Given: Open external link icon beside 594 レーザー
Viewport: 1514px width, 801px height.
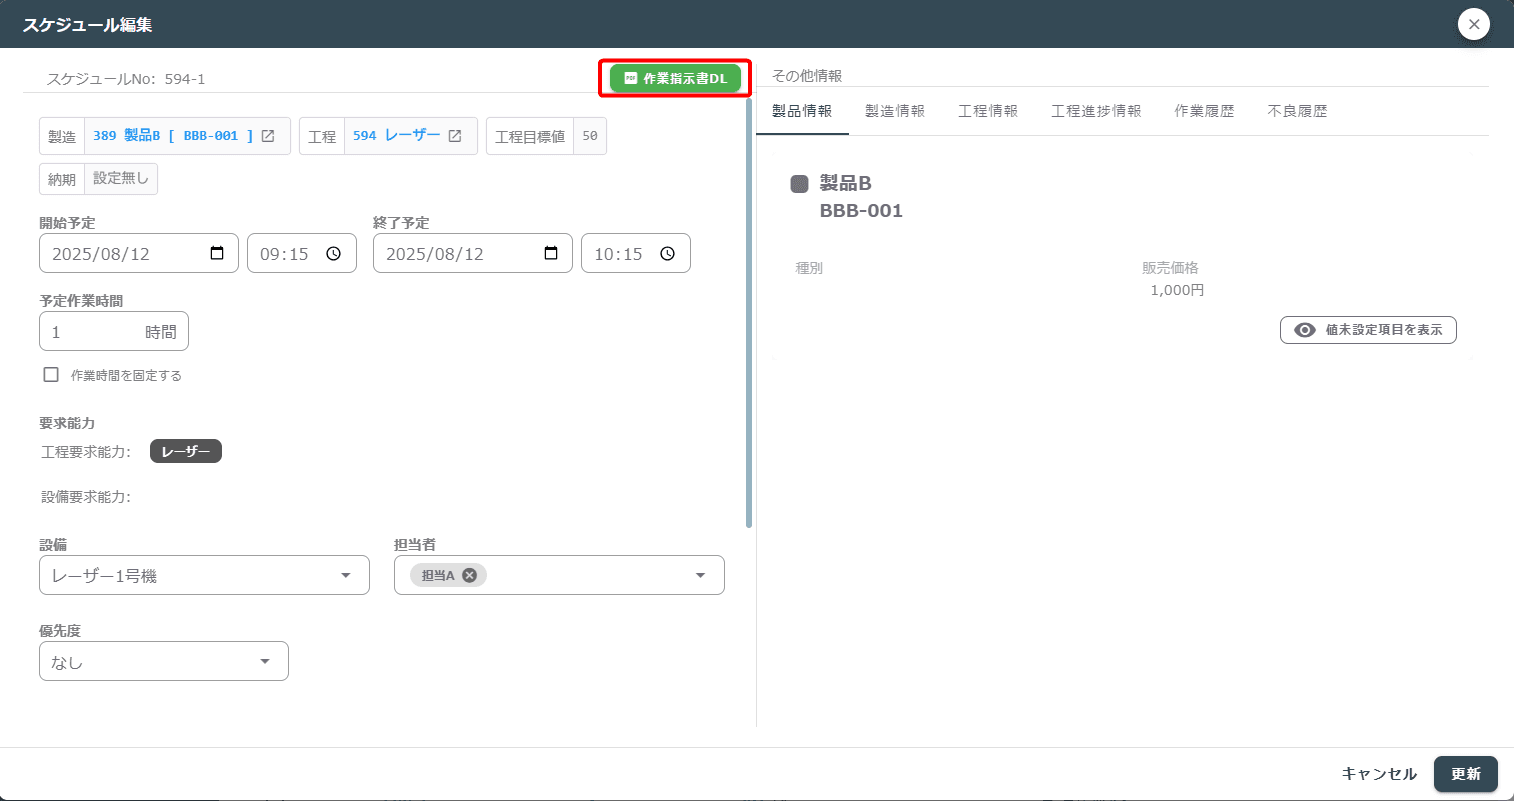Looking at the screenshot, I should tap(455, 136).
